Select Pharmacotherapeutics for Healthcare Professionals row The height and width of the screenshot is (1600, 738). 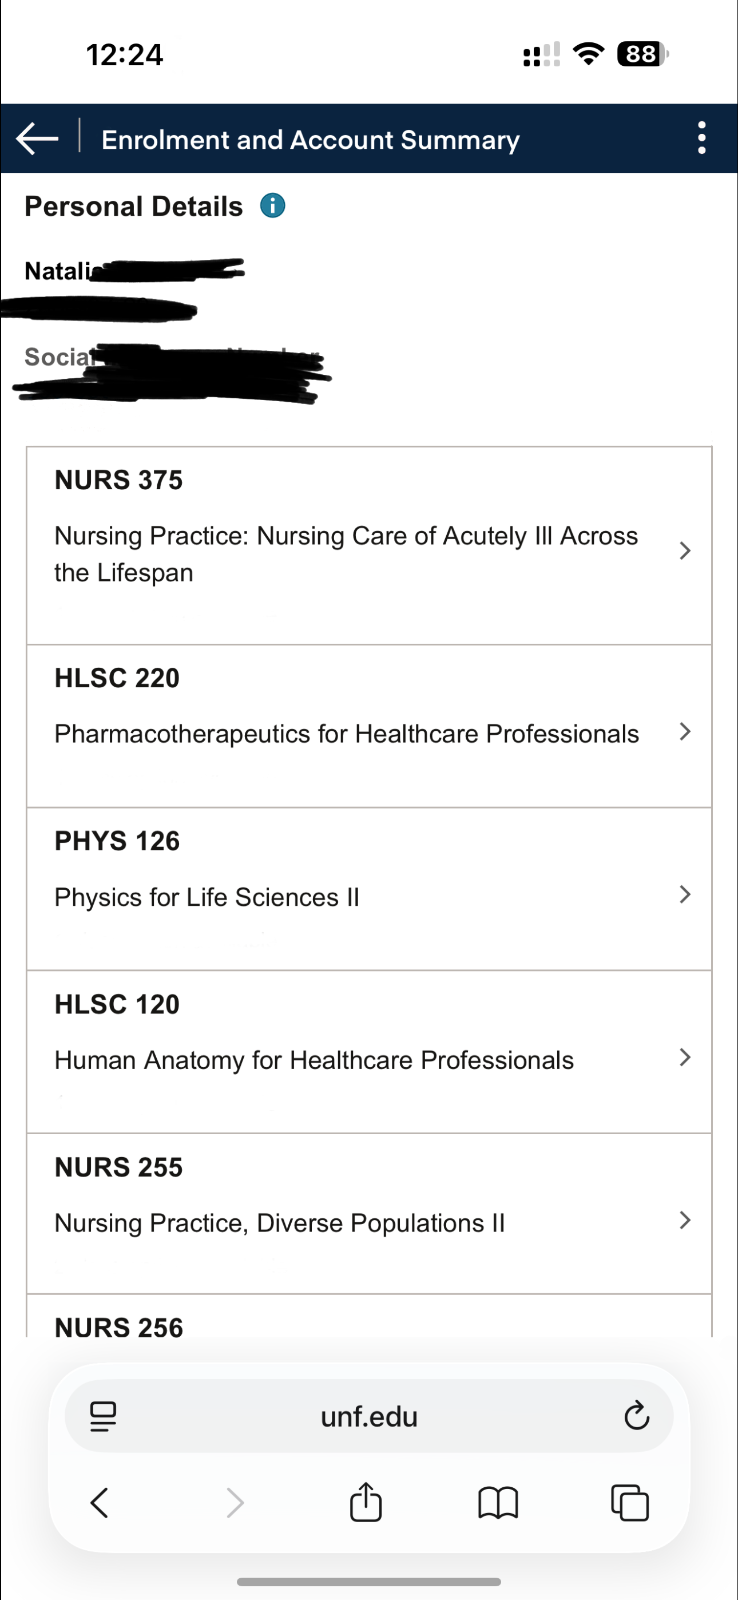(x=346, y=734)
